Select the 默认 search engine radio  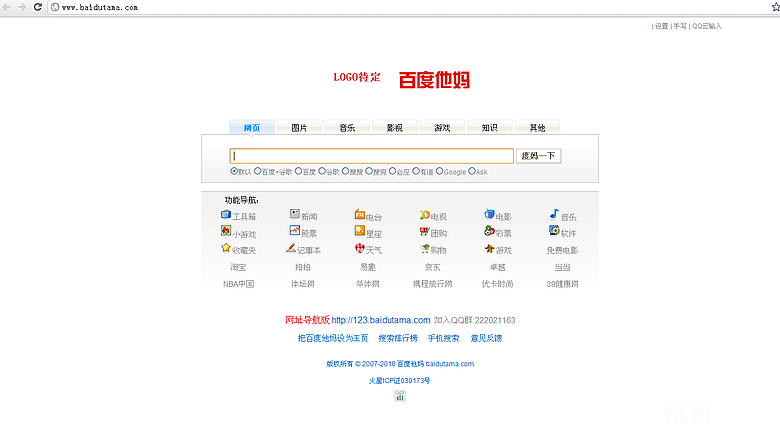[x=234, y=171]
